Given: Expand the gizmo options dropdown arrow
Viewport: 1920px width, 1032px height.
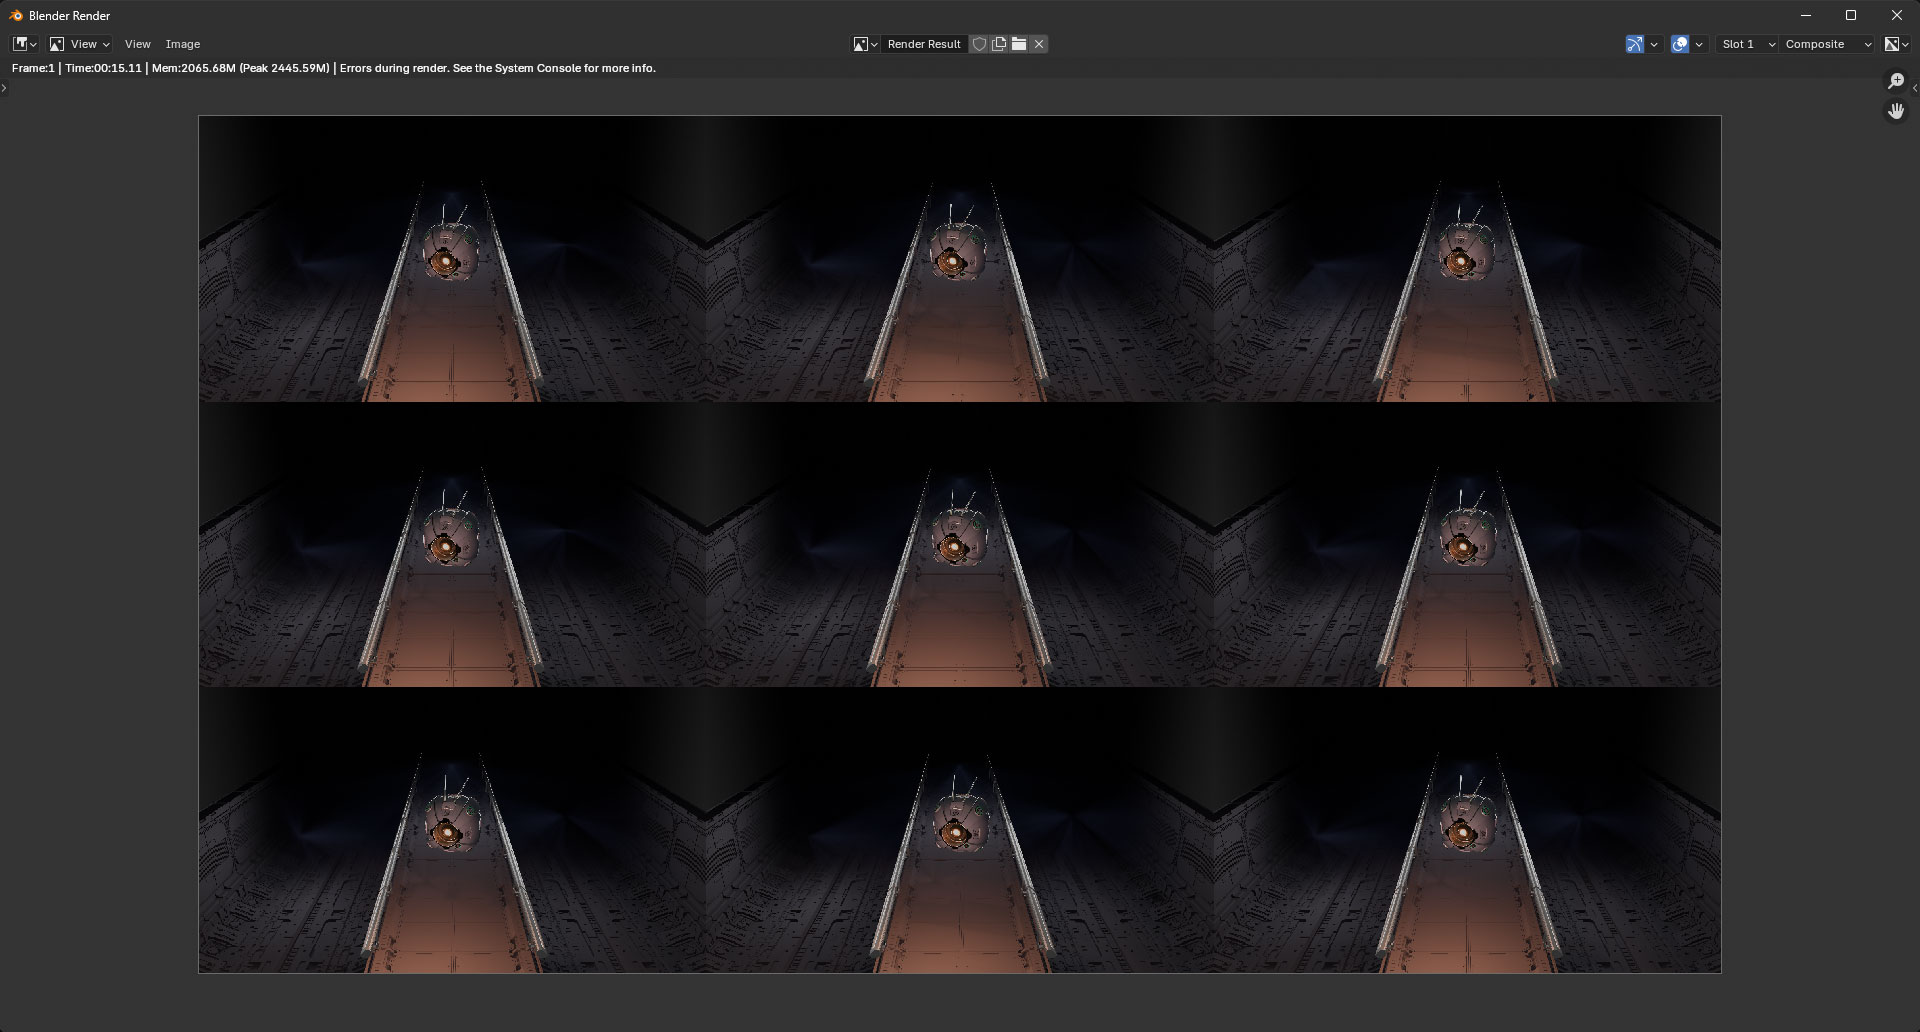Looking at the screenshot, I should point(1654,44).
